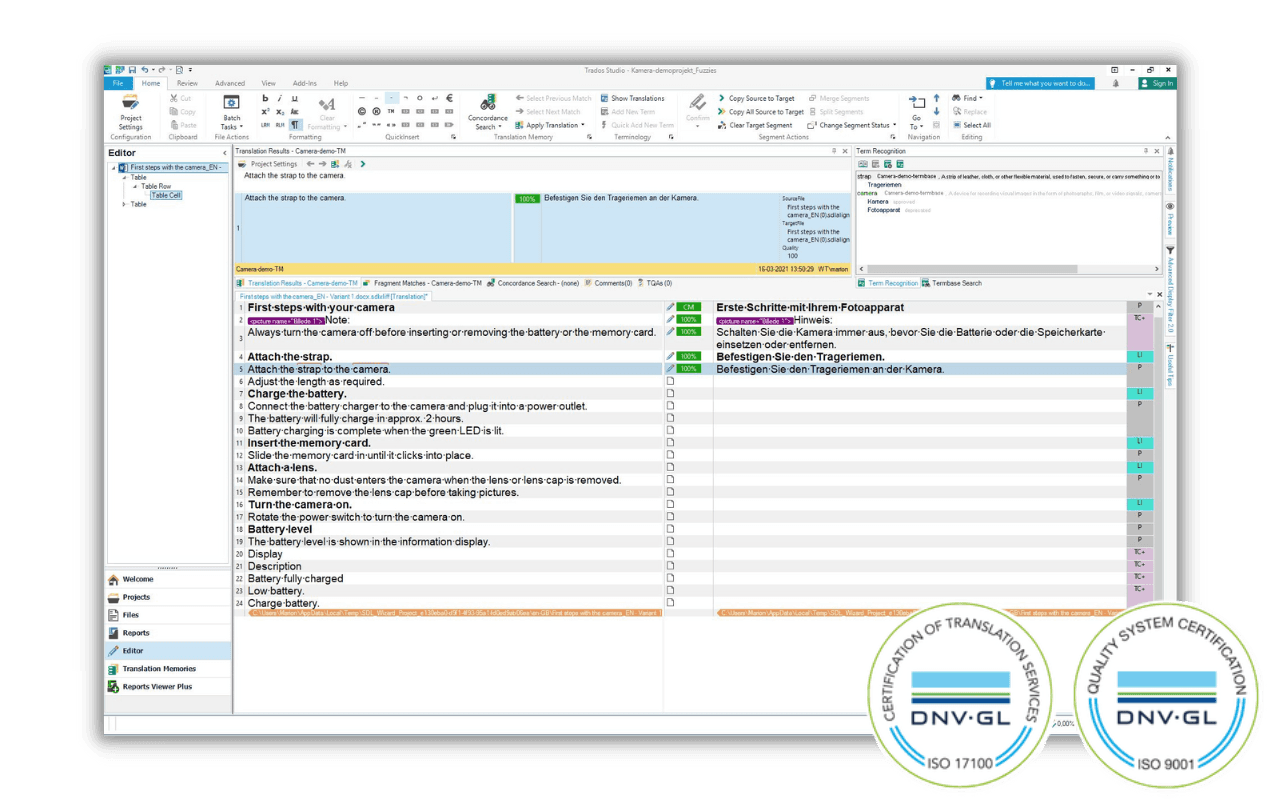Image resolution: width=1280 pixels, height=800 pixels.
Task: Open the Change Segment Status dropdown
Action: coord(850,125)
